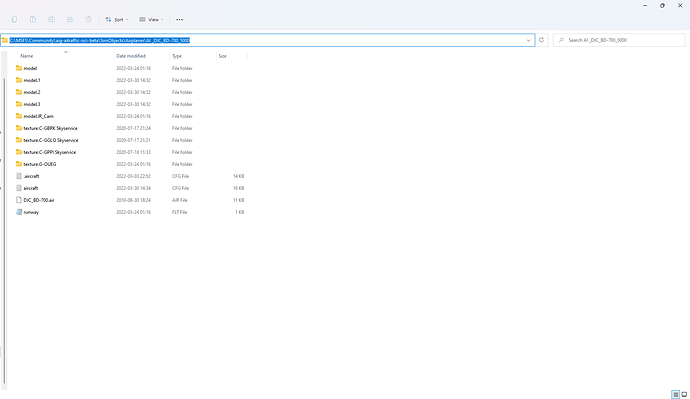
Task: Click the 14 KB size cell
Action: 238,176
